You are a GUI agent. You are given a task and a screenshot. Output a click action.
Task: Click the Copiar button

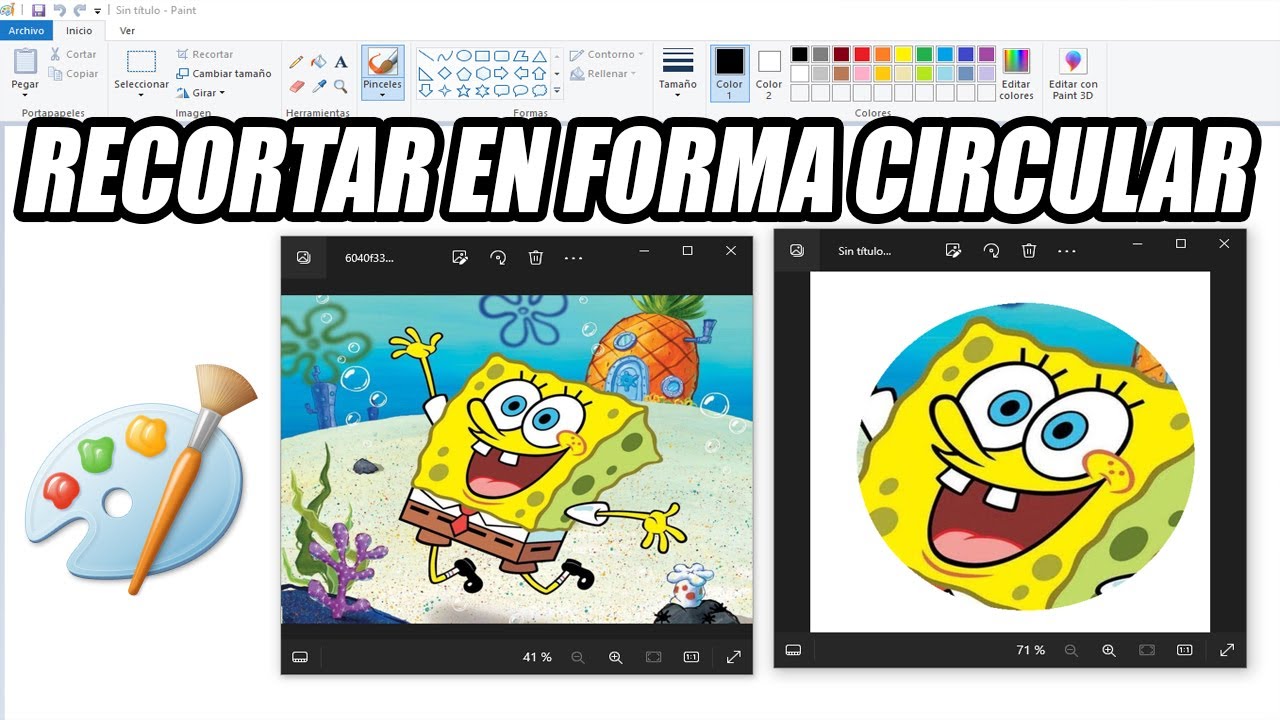click(74, 74)
